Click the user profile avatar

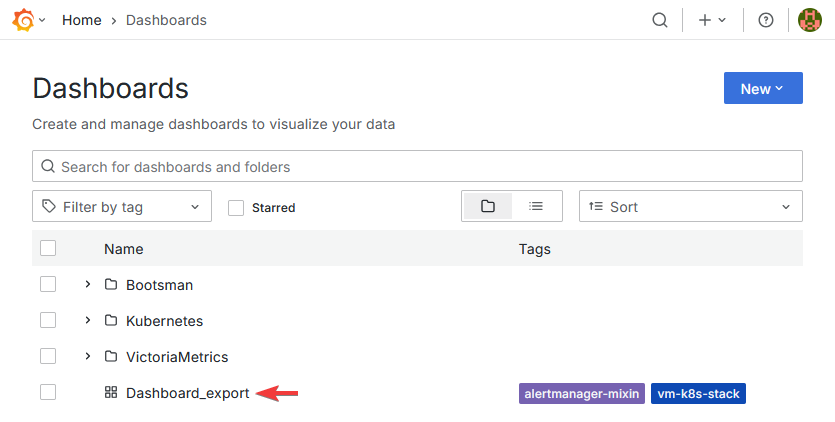810,20
